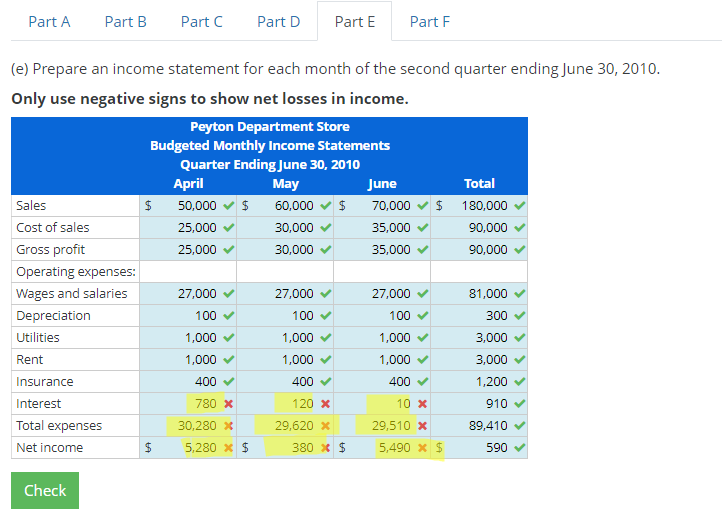Screen dimensions: 722x517
Task: Click the May Sales field 60,000
Action: click(285, 205)
